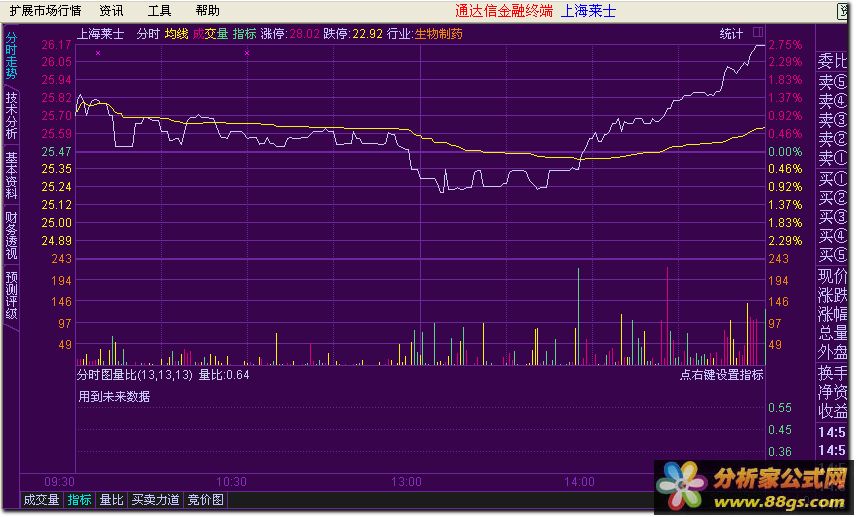Switch to 预测评级 side tab
This screenshot has height=517, width=856.
point(11,295)
